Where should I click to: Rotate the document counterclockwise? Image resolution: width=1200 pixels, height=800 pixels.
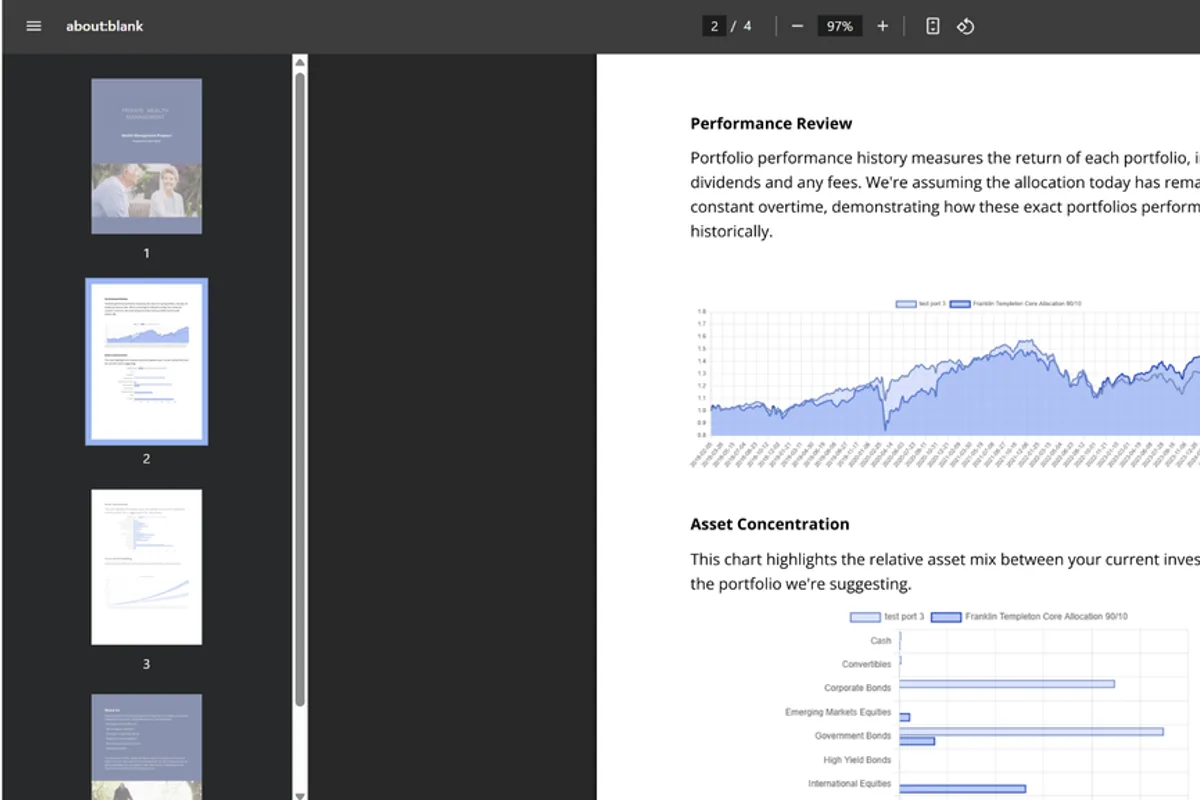coord(965,26)
